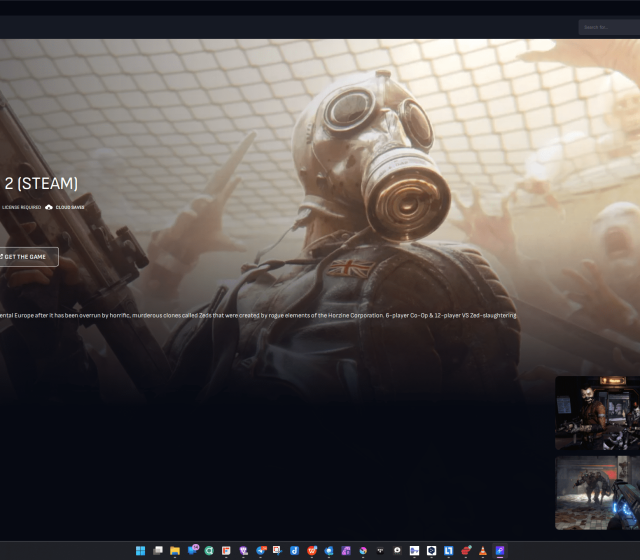Viewport: 640px width, 560px height.
Task: Open the top screenshot thumbnail with the character
Action: (597, 413)
